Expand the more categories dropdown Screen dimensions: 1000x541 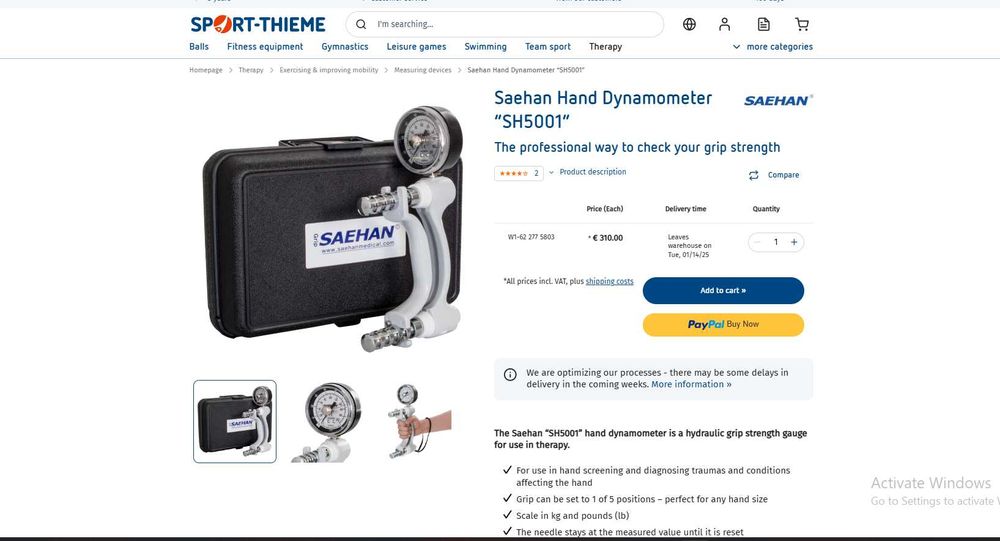click(x=773, y=47)
